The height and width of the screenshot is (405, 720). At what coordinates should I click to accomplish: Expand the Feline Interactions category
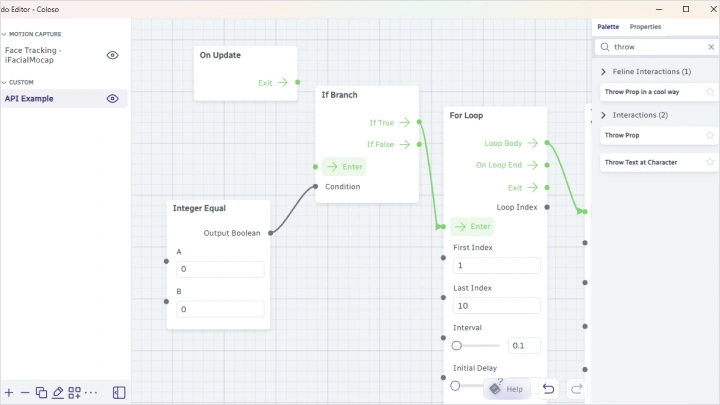603,72
